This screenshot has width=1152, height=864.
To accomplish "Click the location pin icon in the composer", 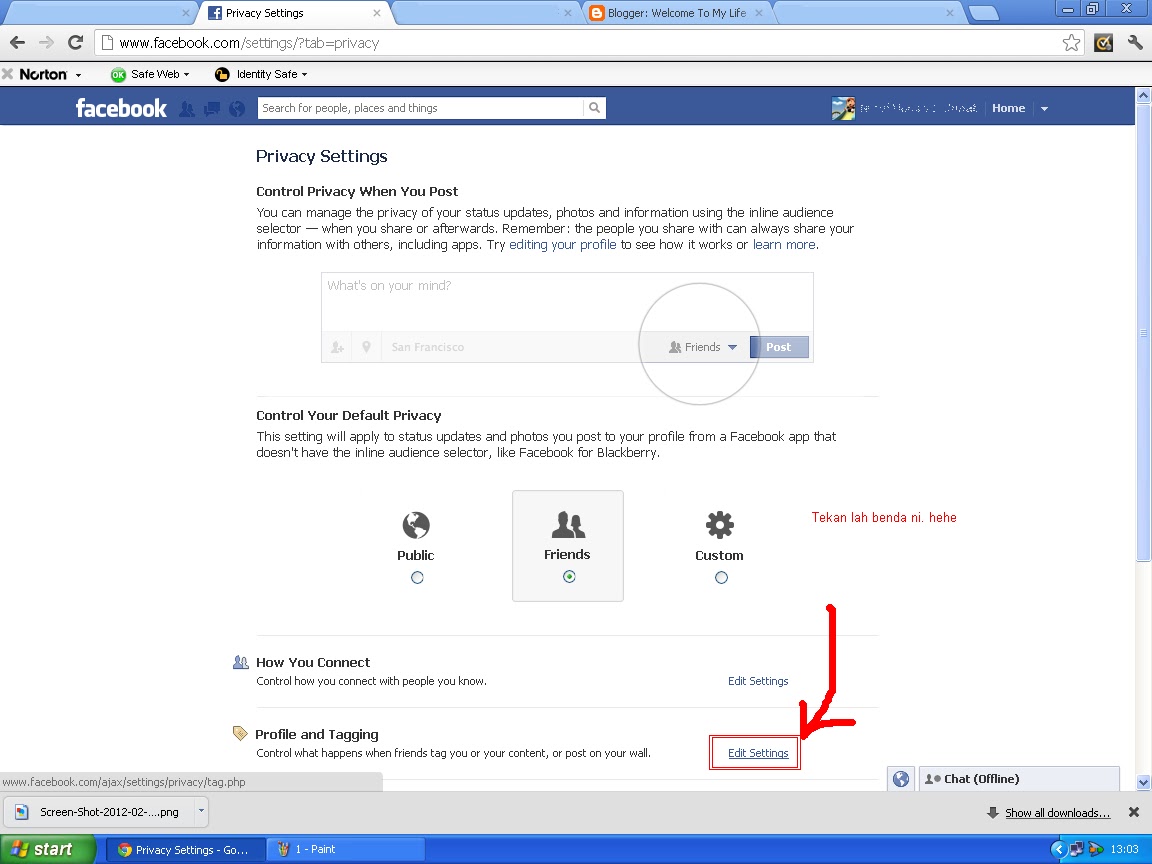I will [366, 347].
